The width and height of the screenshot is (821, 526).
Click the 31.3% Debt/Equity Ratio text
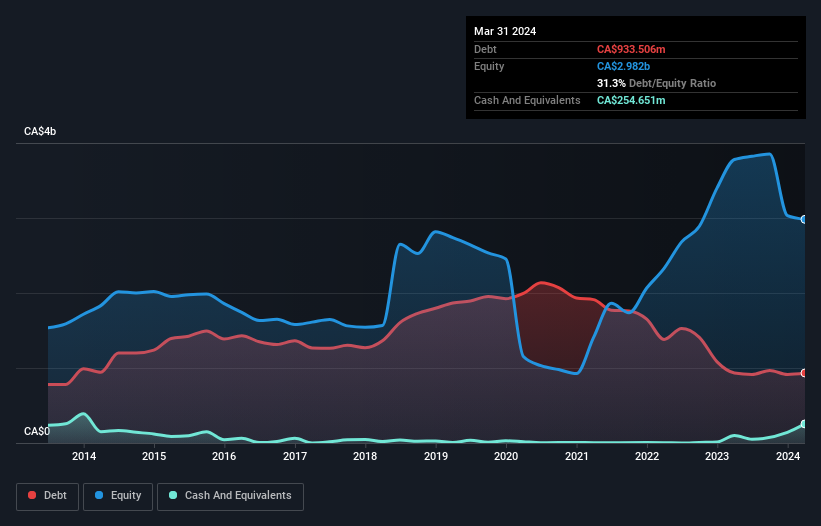[x=656, y=83]
